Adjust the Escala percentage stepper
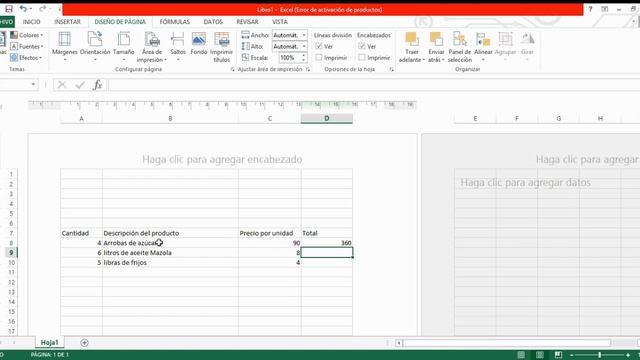This screenshot has width=640, height=360. pyautogui.click(x=303, y=58)
